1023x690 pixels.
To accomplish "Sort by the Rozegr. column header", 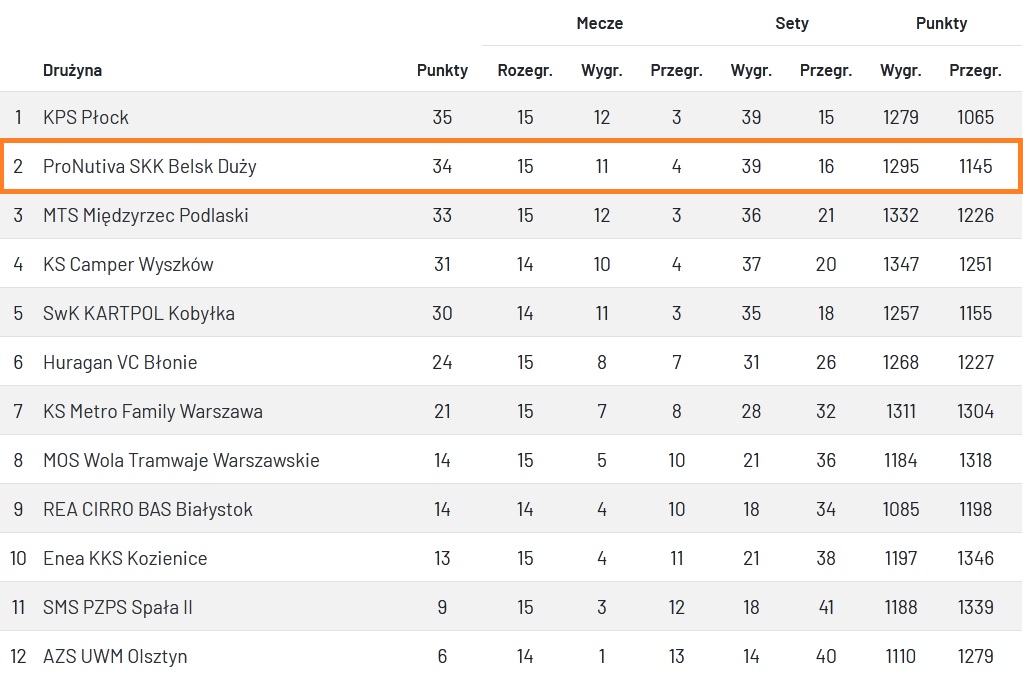I will pyautogui.click(x=525, y=70).
